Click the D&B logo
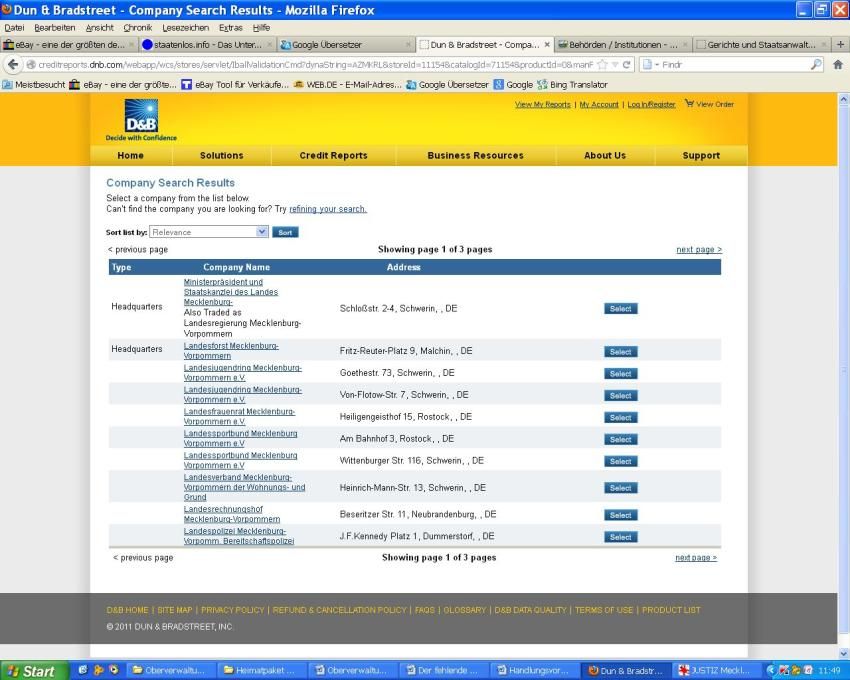Screen dimensions: 850x680 [x=140, y=119]
